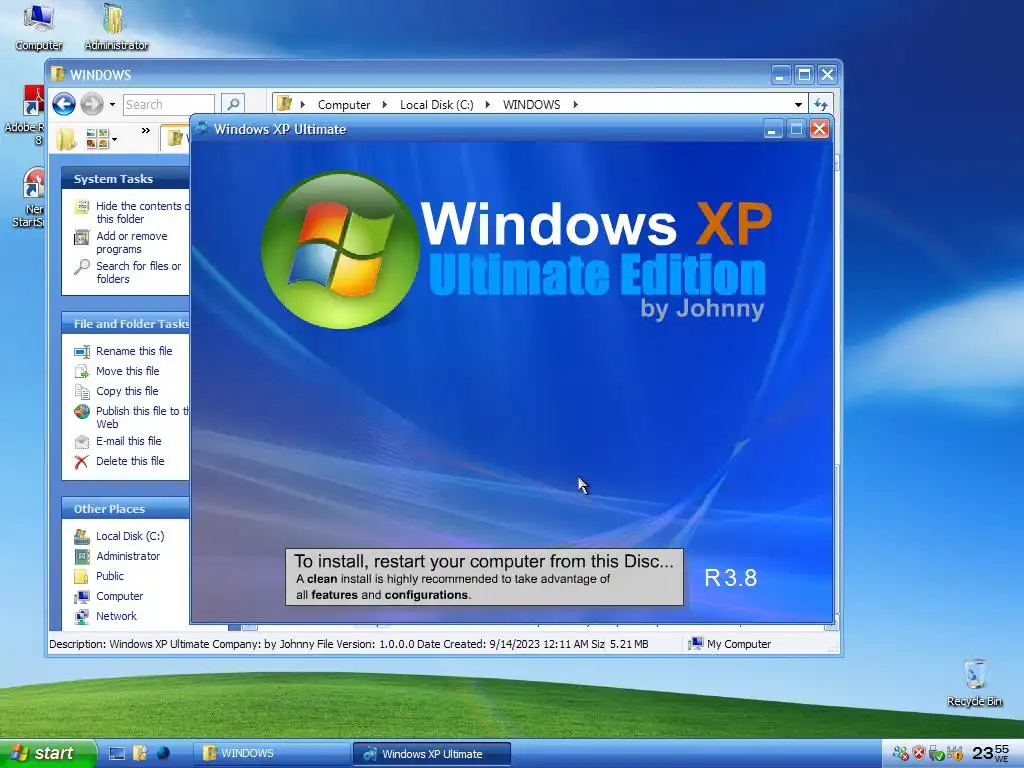
Task: Switch to Windows XP Ultimate taskbar button
Action: (432, 754)
